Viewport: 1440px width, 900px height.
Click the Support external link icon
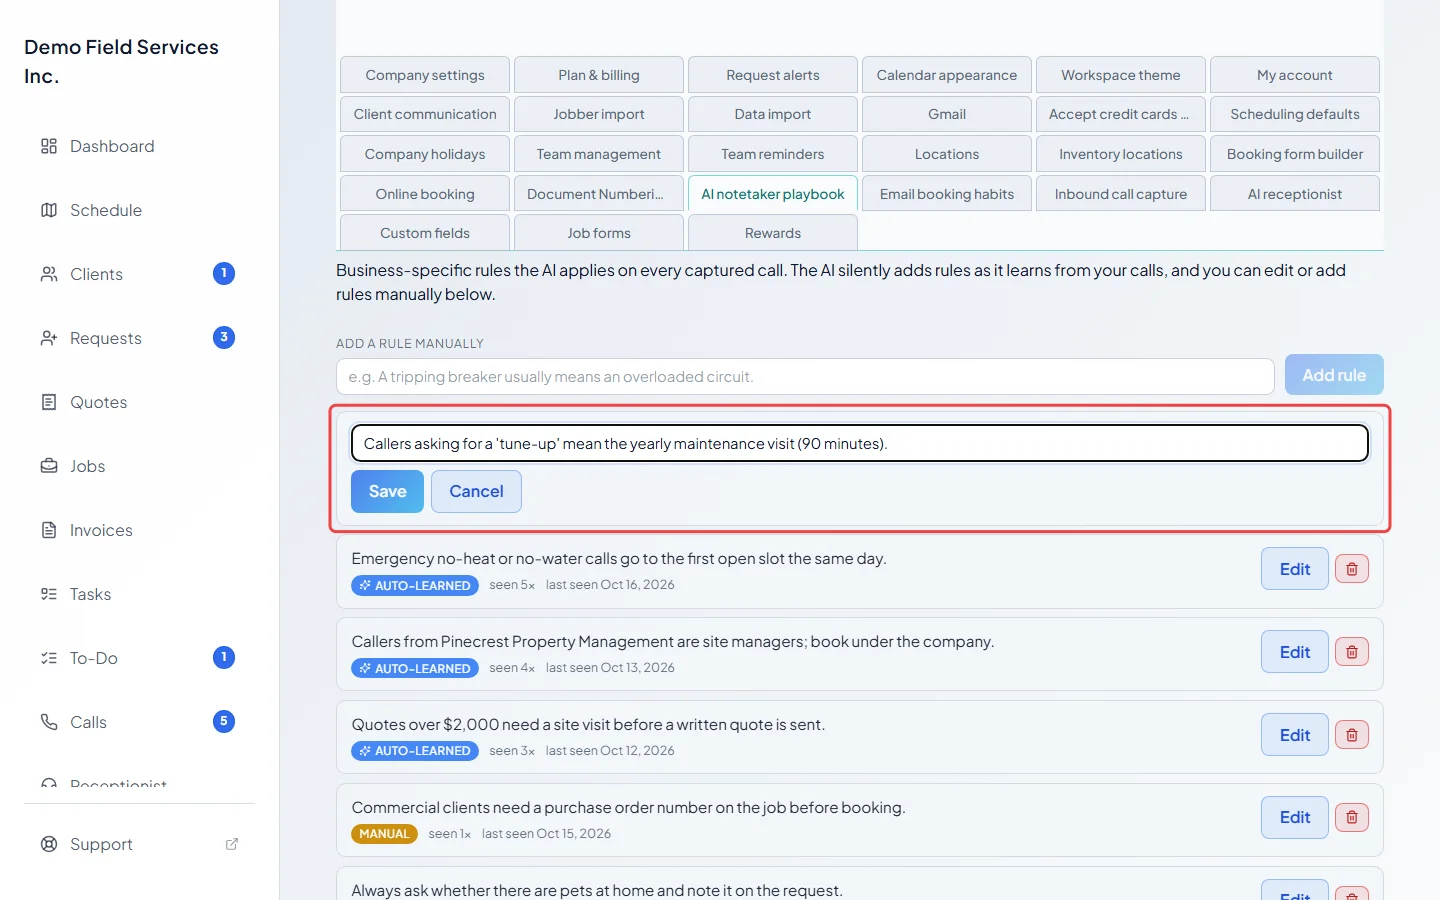coord(232,844)
